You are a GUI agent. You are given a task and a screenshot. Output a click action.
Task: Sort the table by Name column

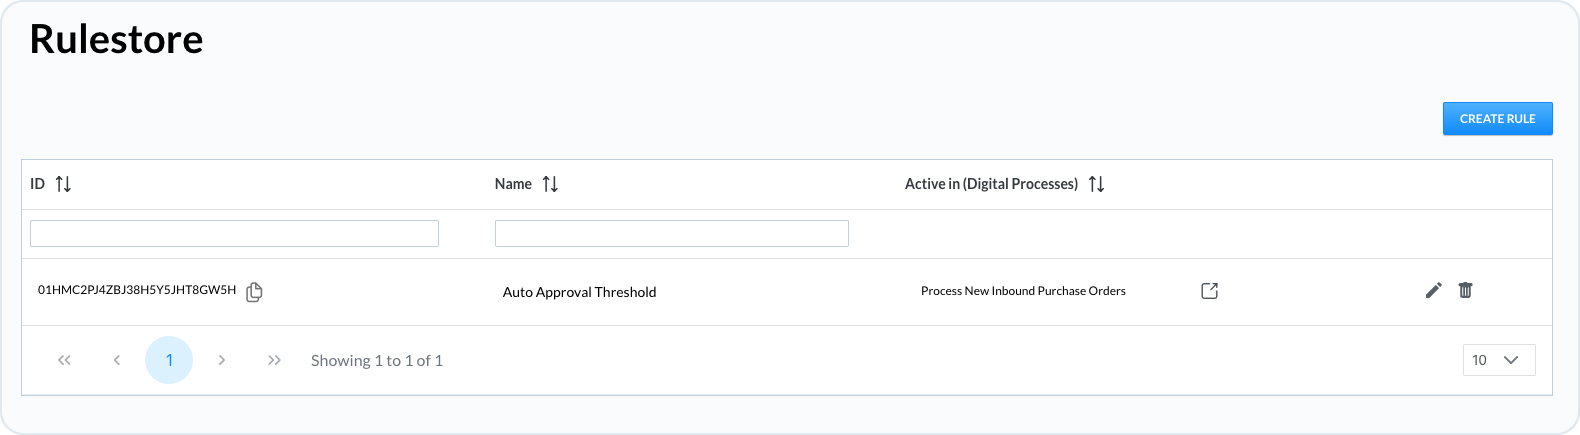[x=550, y=184]
